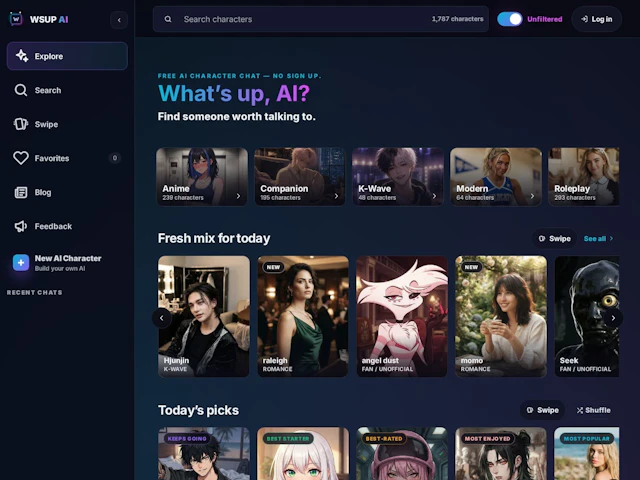
Task: Open the Favorites sidebar item
Action: pos(67,158)
